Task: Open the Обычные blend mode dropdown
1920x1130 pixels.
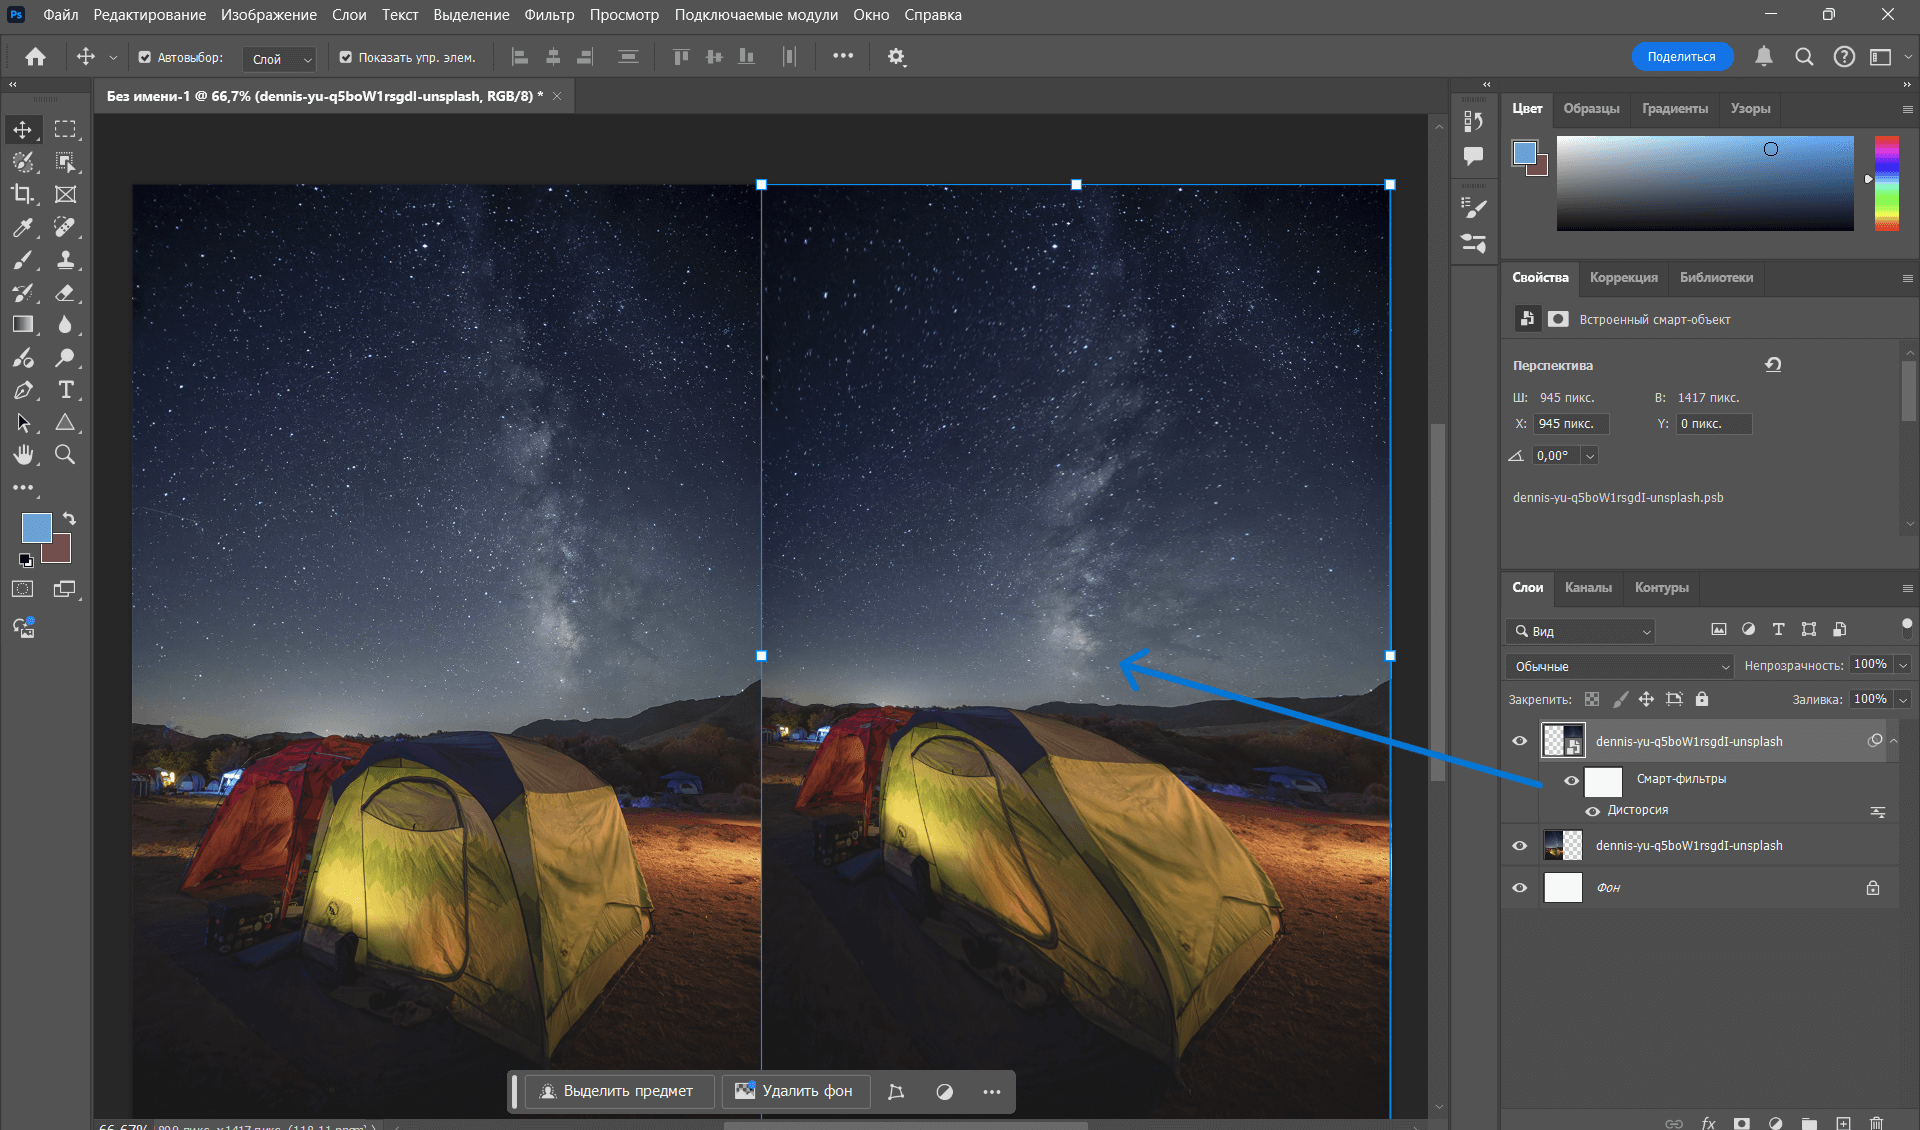Action: 1619,666
